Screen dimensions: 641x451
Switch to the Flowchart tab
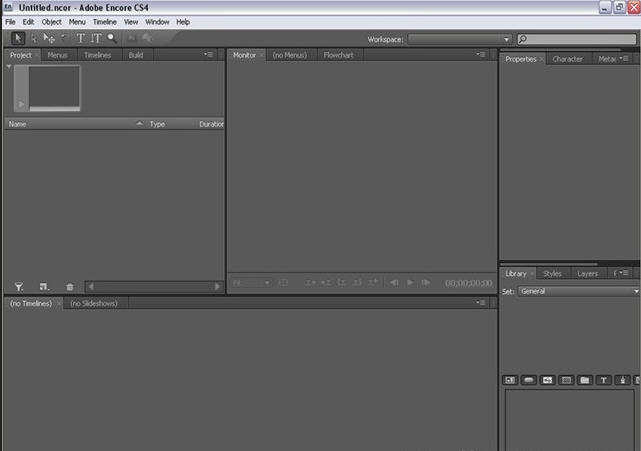[338, 55]
